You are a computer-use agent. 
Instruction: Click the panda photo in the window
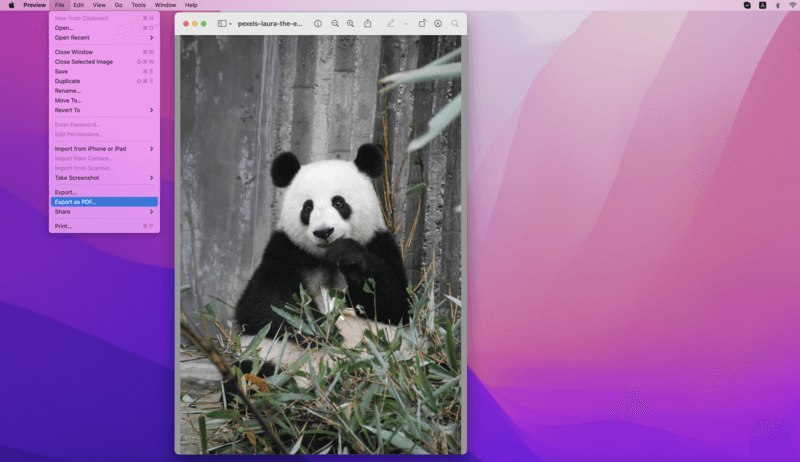tap(320, 244)
